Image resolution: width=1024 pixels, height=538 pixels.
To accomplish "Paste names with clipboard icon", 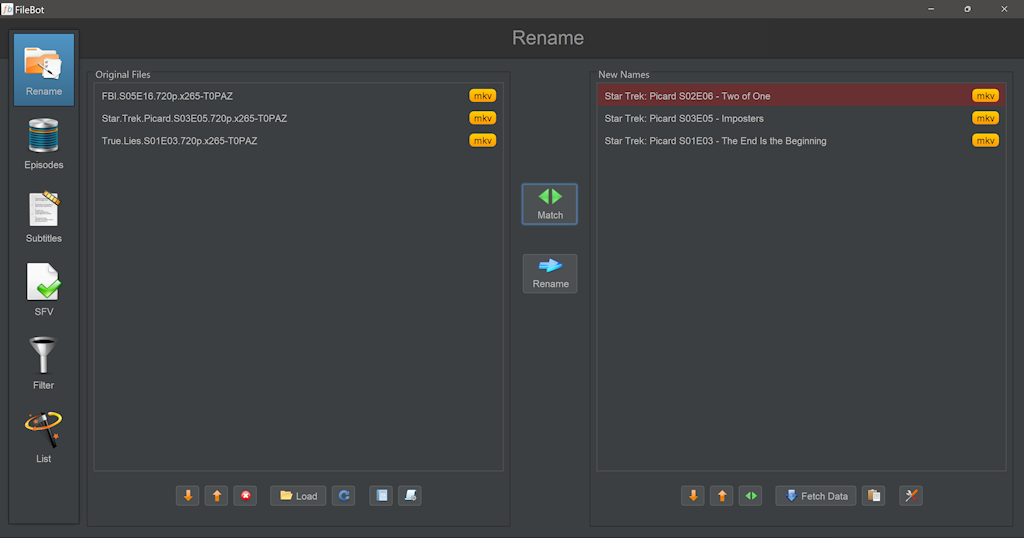I will coord(874,496).
